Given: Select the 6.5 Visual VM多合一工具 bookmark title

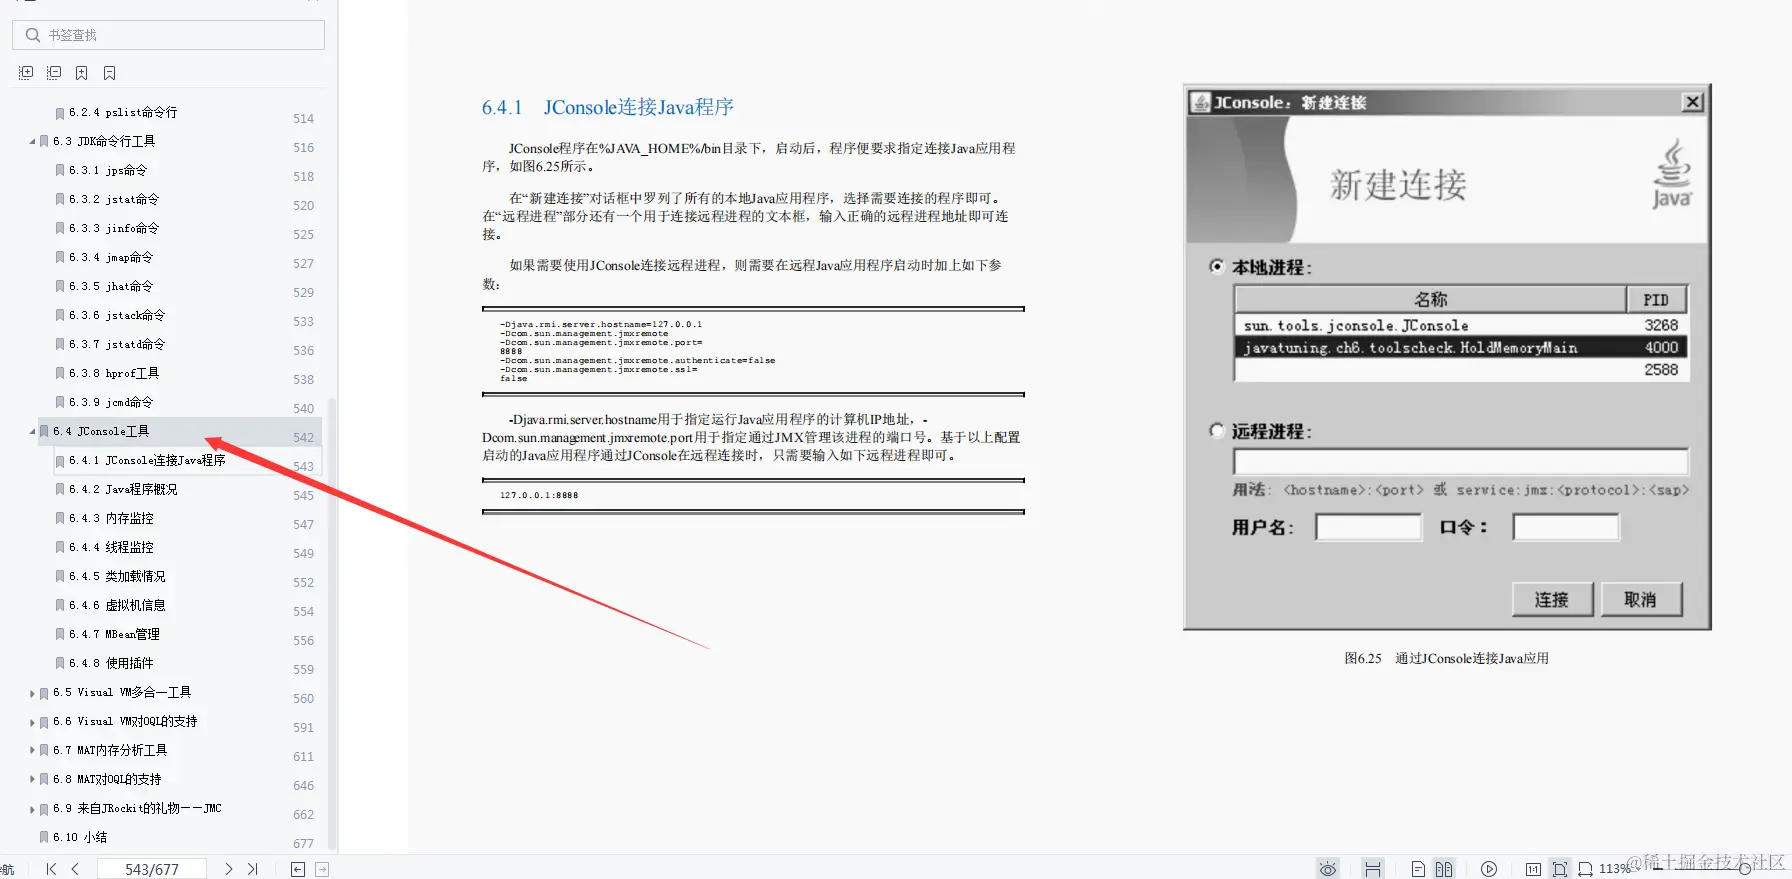Looking at the screenshot, I should pos(122,692).
